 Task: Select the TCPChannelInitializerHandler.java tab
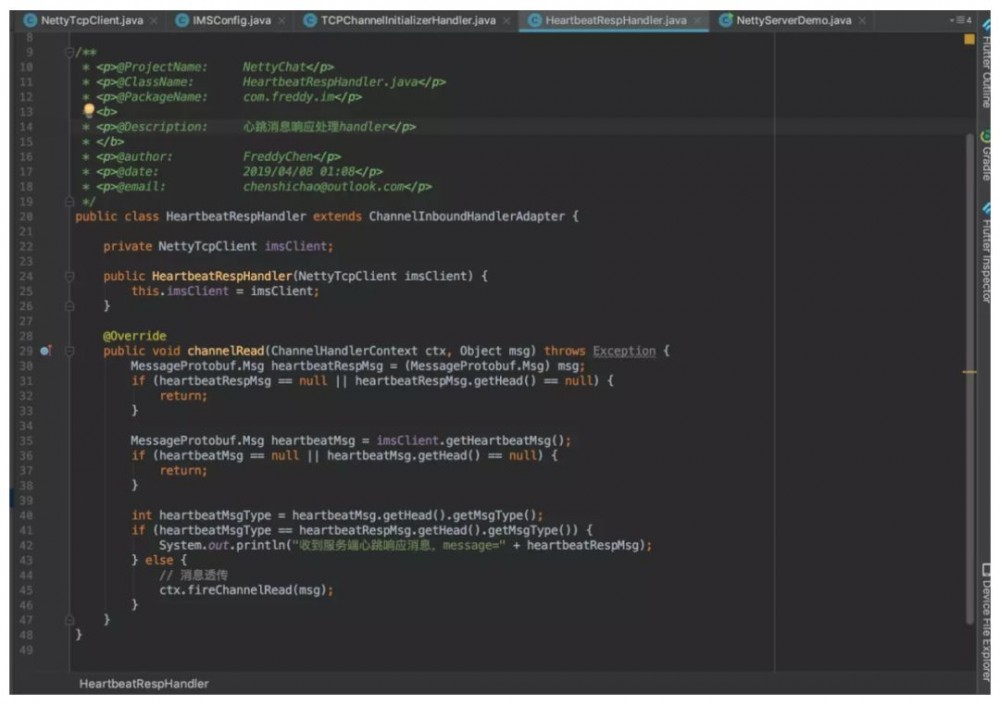[x=408, y=20]
